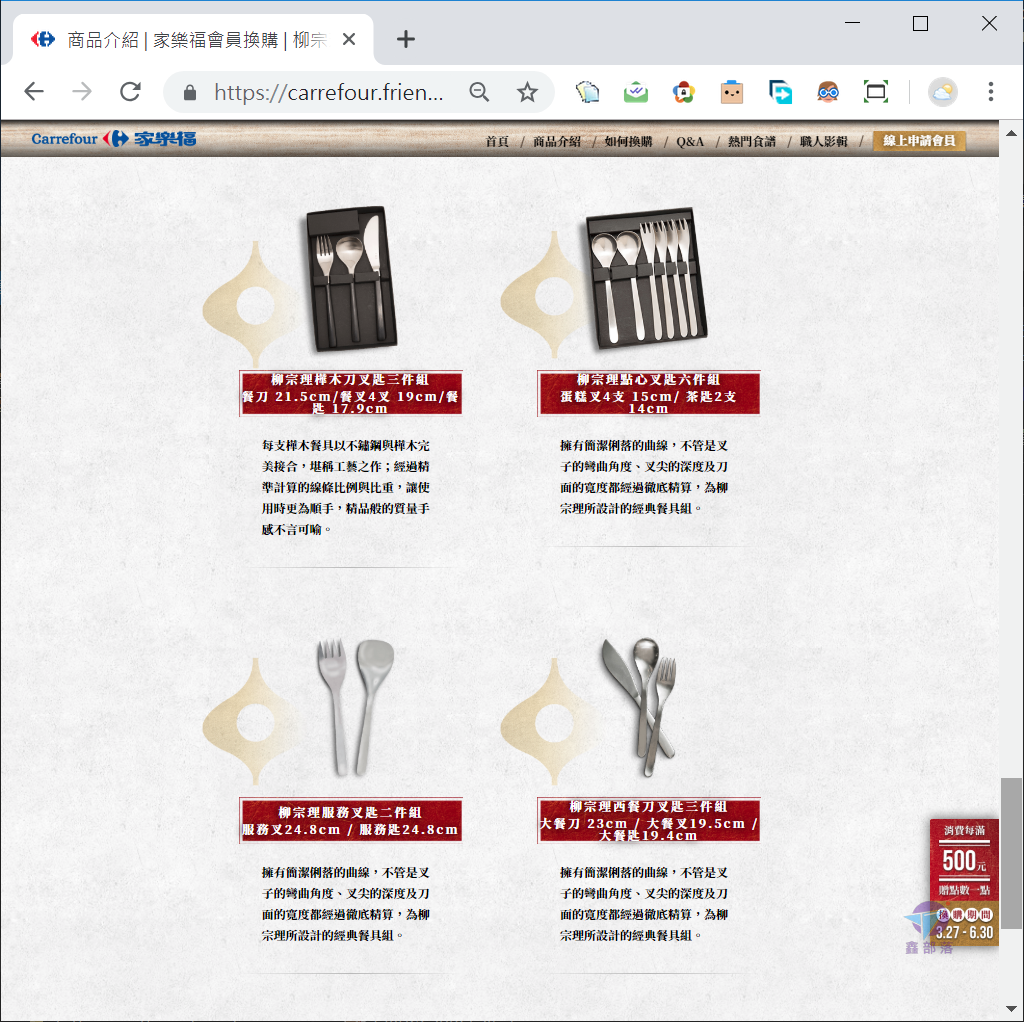Go to 首頁 in site menu
Viewport: 1024px width, 1022px height.
pyautogui.click(x=497, y=141)
